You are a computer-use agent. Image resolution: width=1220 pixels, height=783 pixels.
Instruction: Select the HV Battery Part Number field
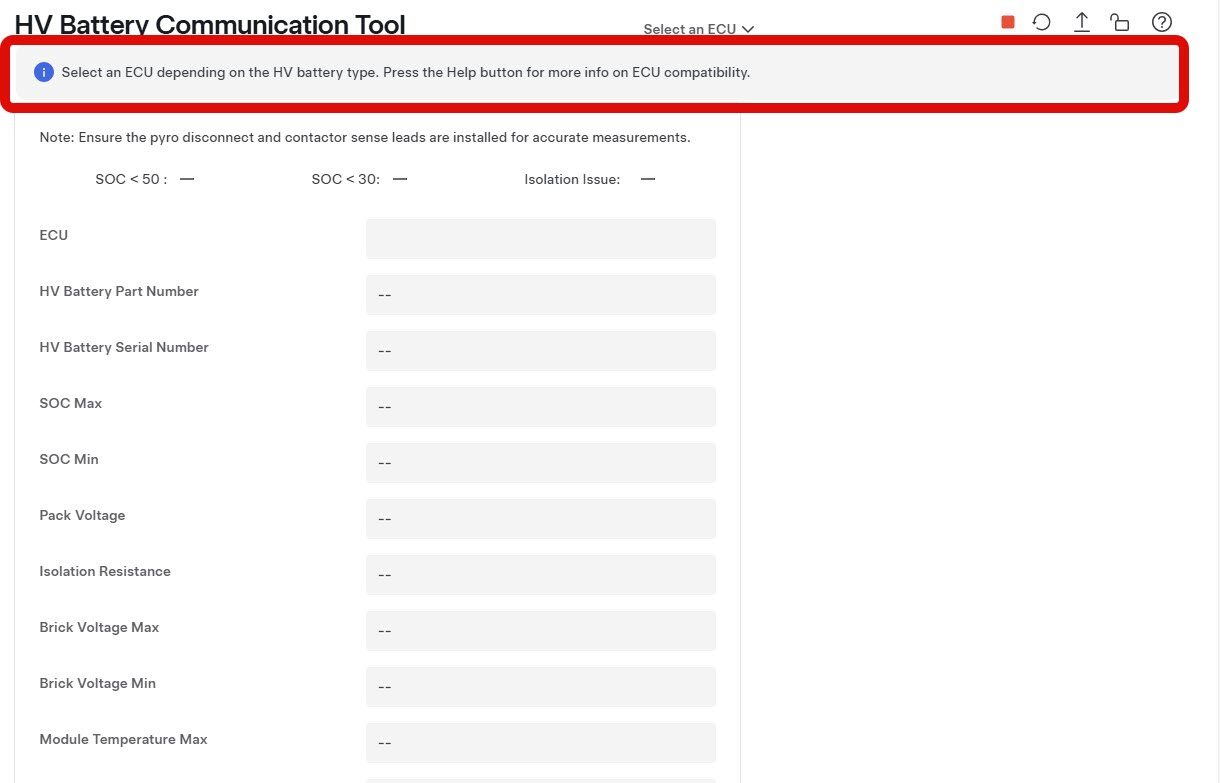(540, 295)
